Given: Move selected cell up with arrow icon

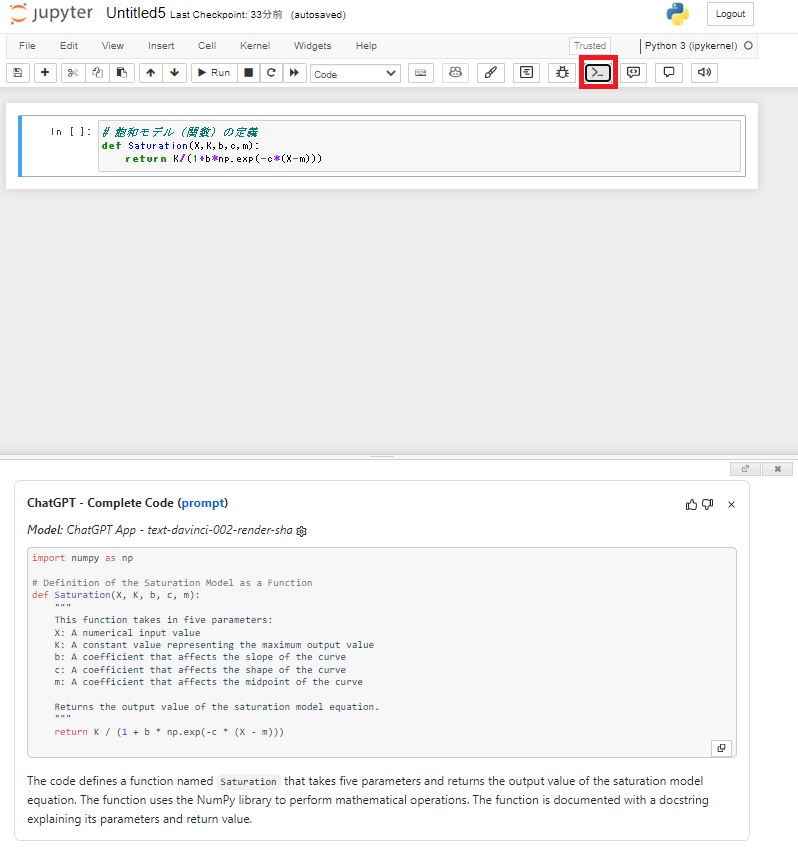Looking at the screenshot, I should [x=150, y=73].
